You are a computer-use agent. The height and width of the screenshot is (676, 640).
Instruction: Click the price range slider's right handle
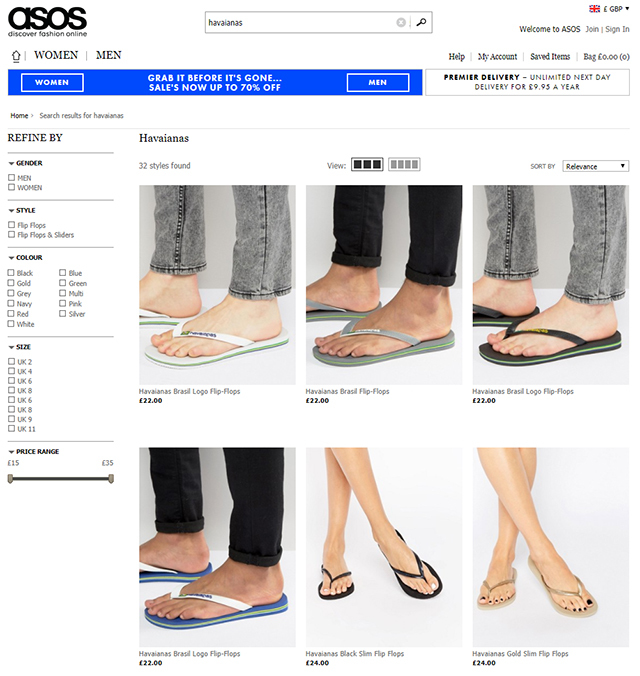[x=111, y=479]
